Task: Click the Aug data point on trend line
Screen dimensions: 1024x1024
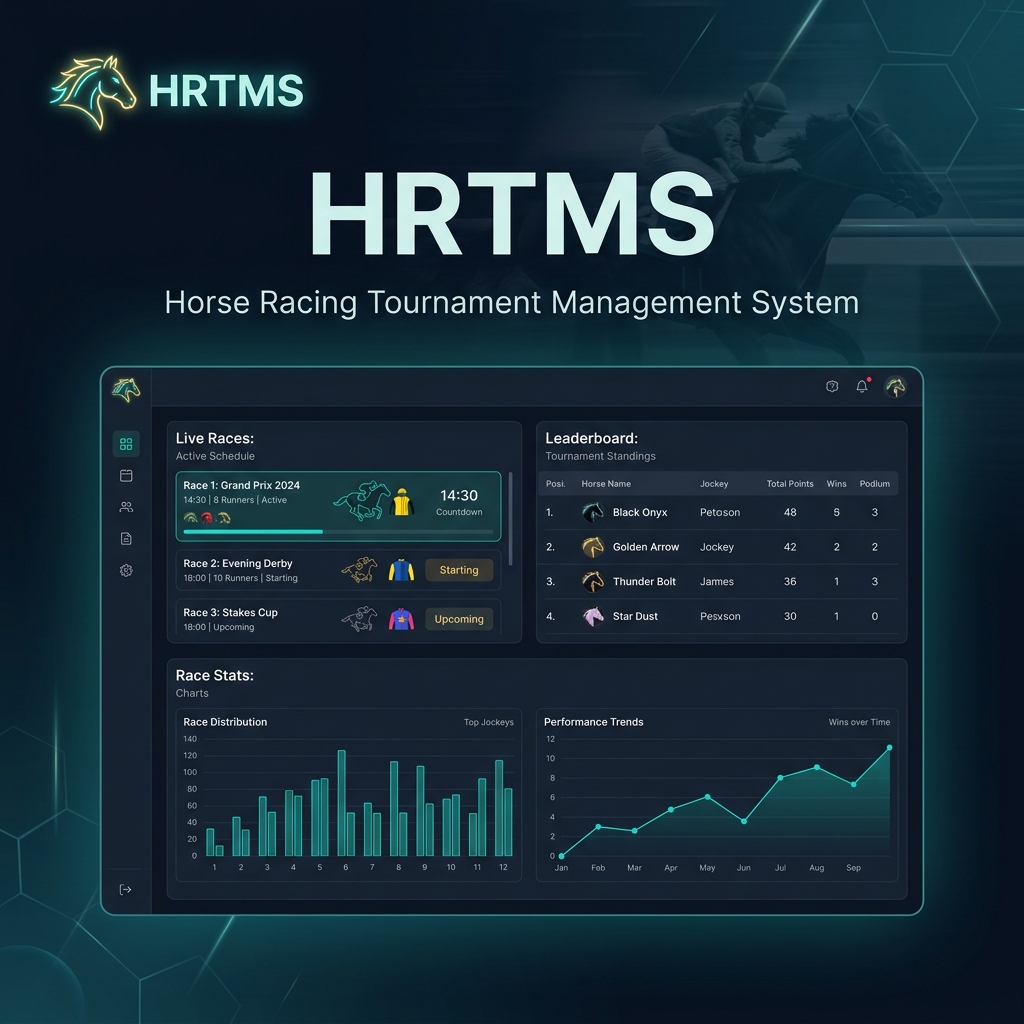Action: click(x=817, y=767)
